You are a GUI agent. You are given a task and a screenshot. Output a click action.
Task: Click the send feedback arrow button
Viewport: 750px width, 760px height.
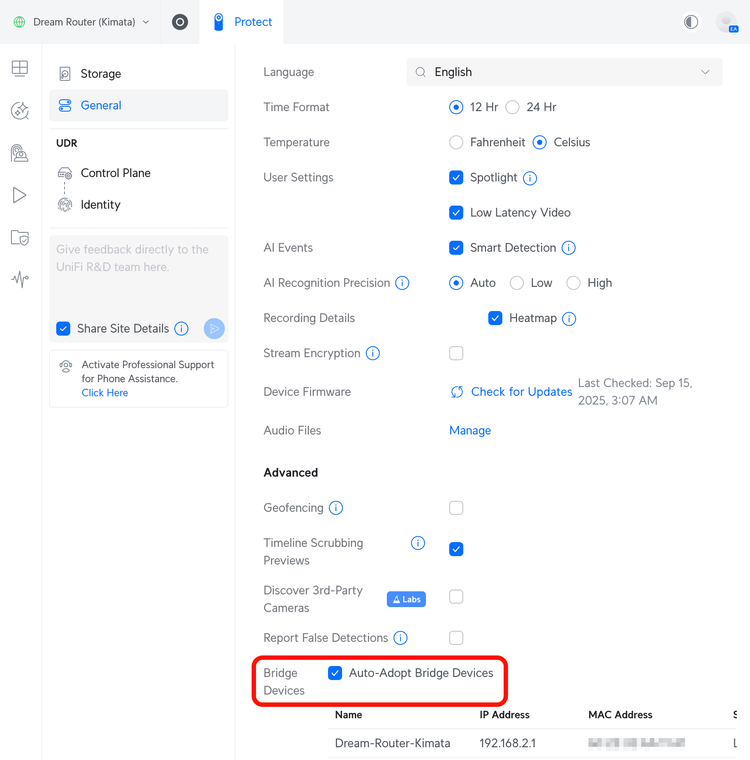[214, 329]
